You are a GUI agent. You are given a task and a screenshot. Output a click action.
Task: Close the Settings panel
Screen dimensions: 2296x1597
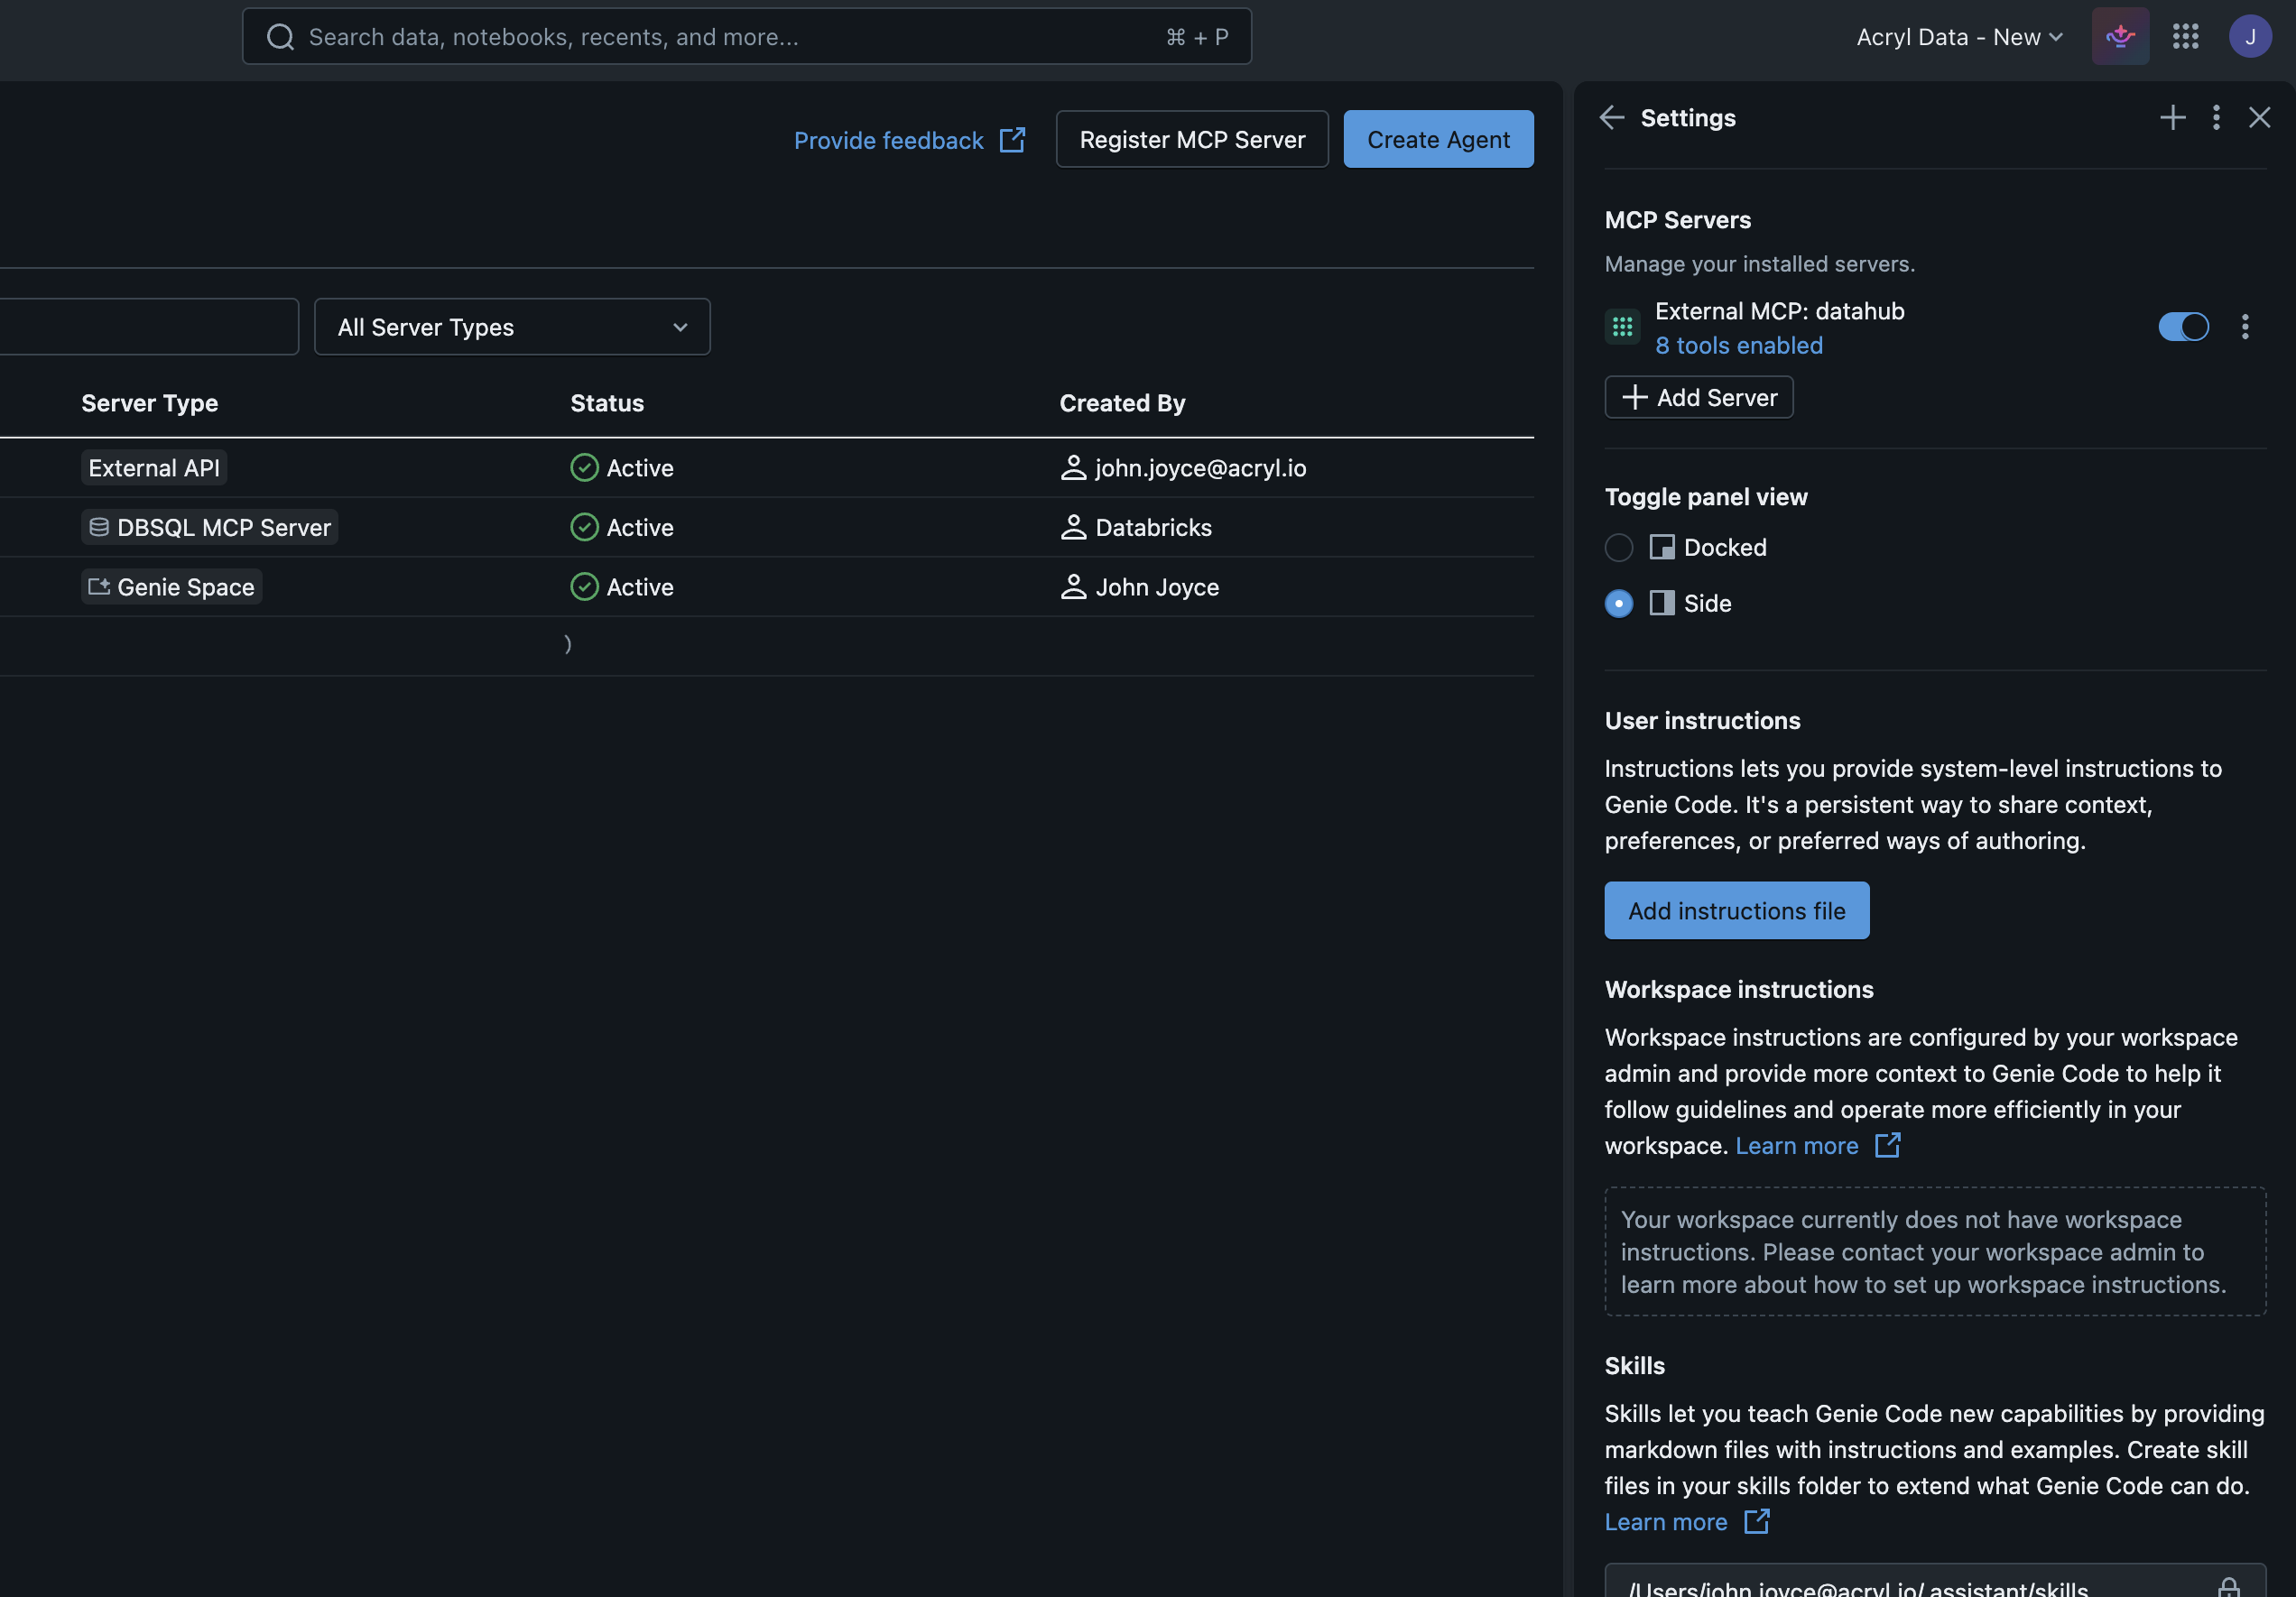click(2260, 118)
